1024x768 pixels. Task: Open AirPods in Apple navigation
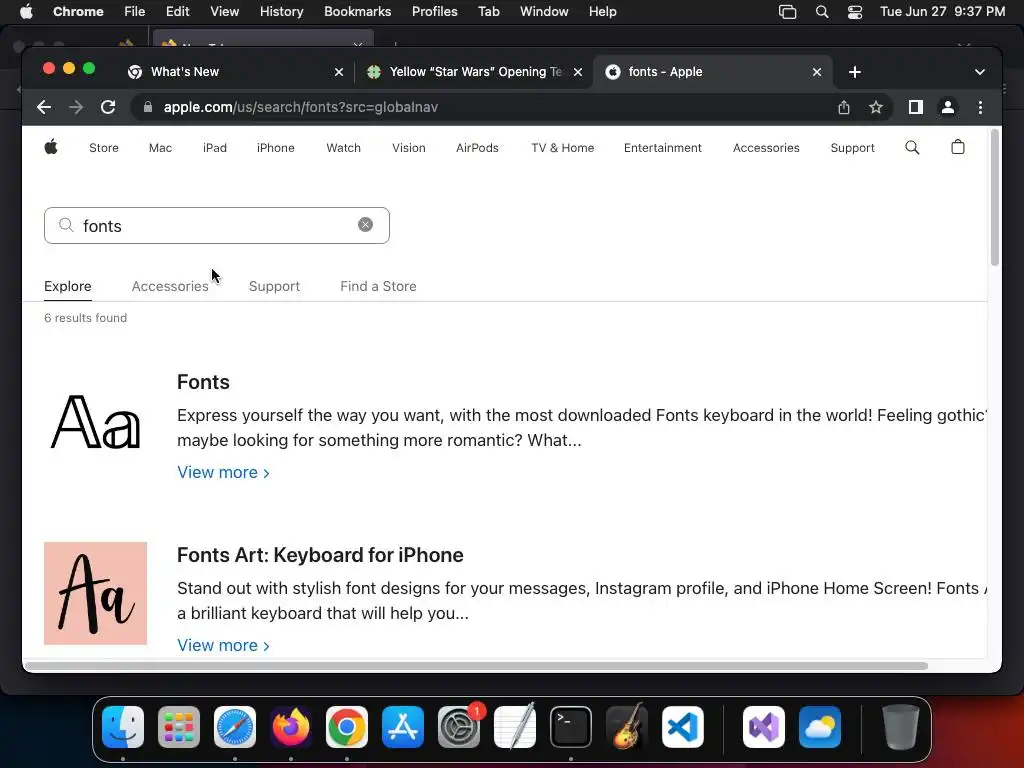tap(477, 148)
